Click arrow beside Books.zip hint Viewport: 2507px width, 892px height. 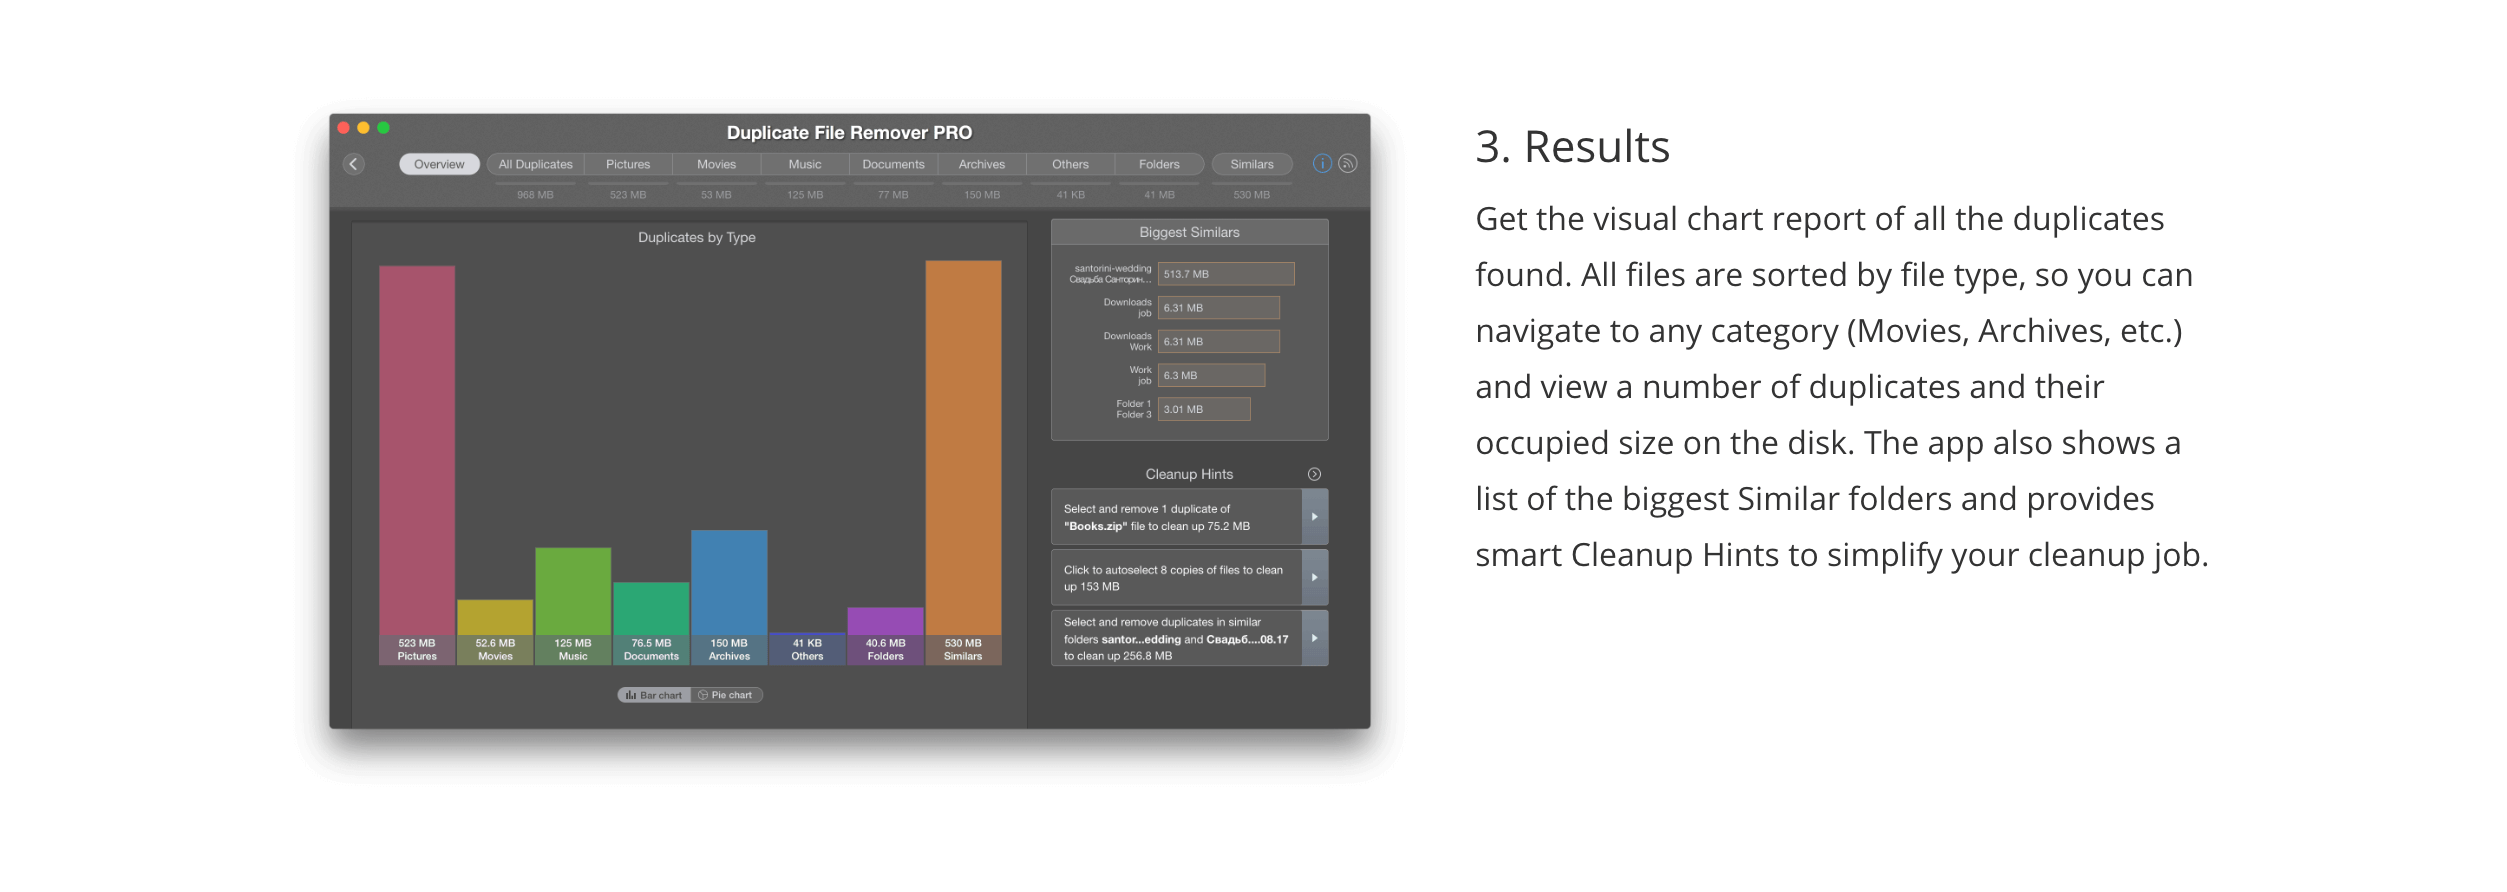pos(1315,517)
